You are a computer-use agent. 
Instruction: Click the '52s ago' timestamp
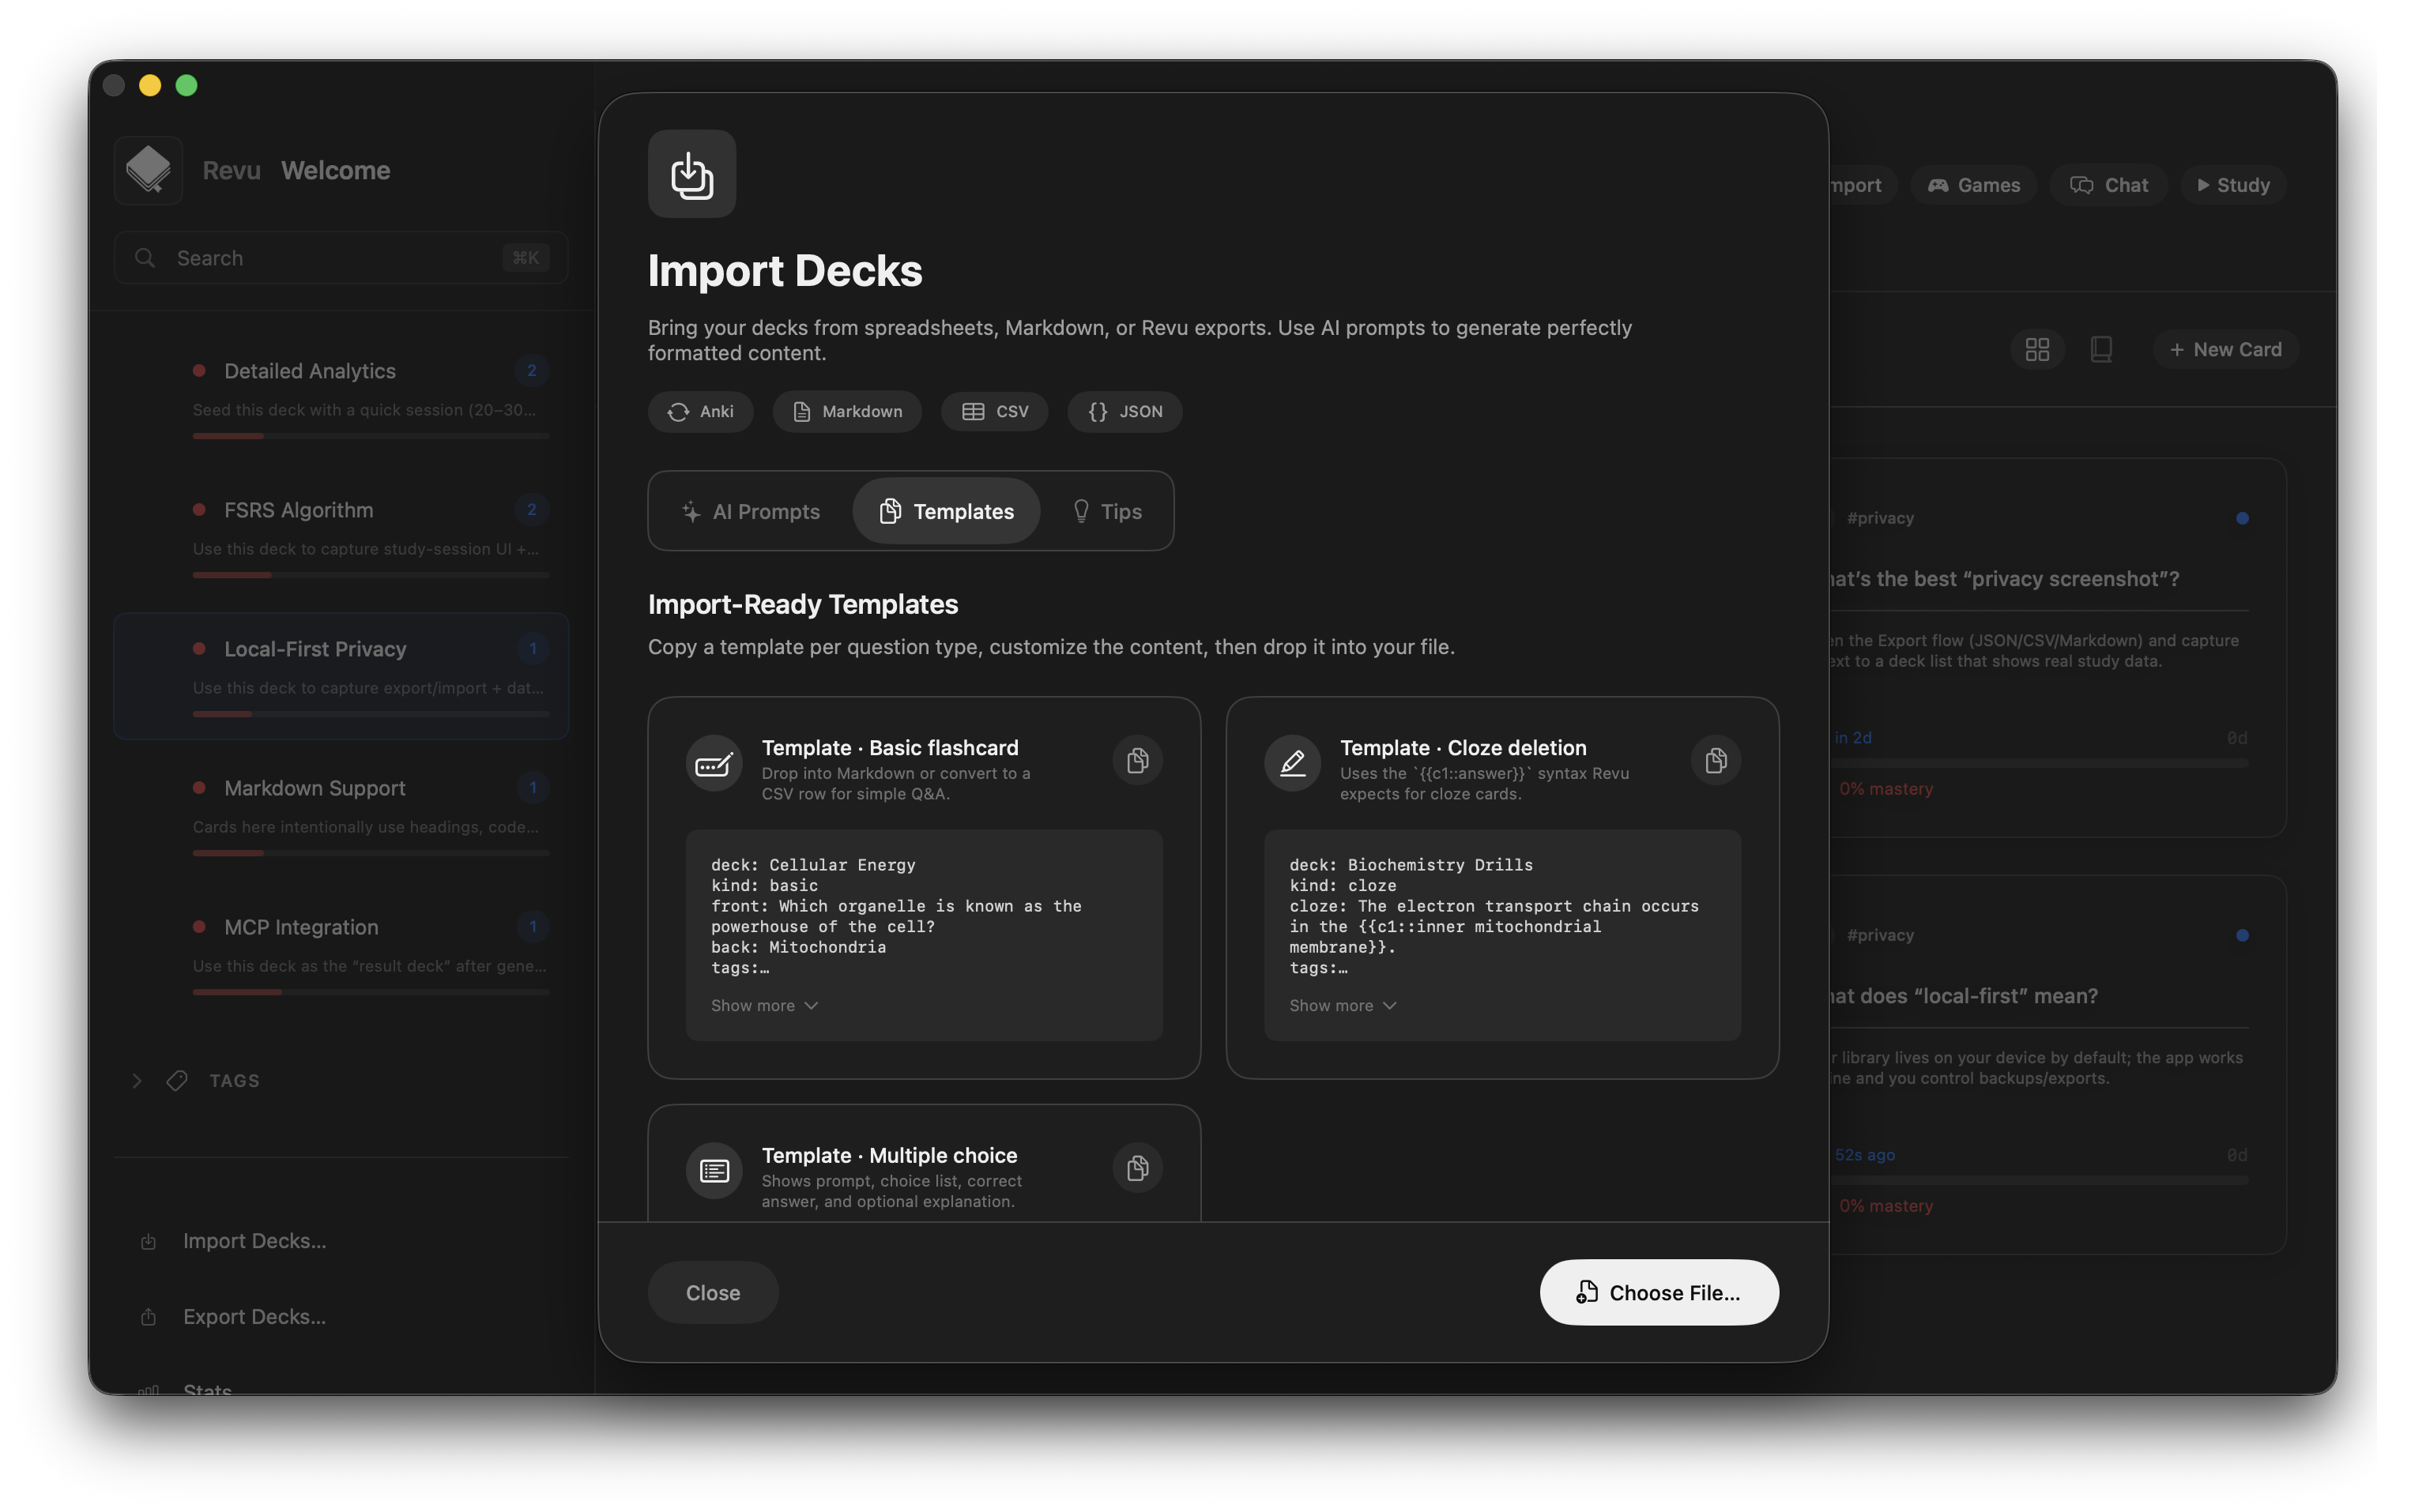1864,1155
